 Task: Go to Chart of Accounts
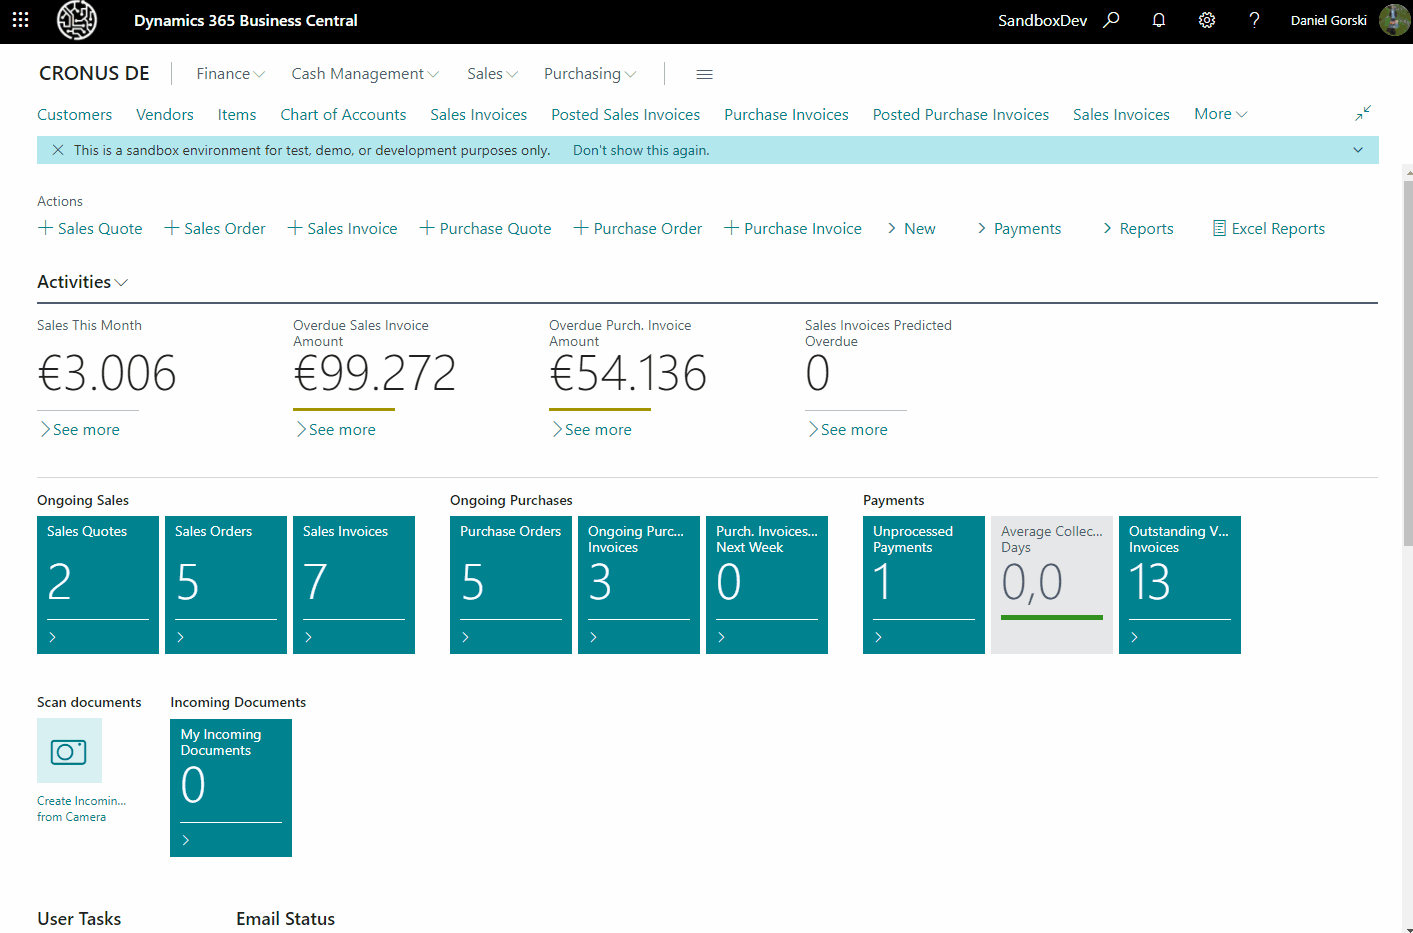343,115
